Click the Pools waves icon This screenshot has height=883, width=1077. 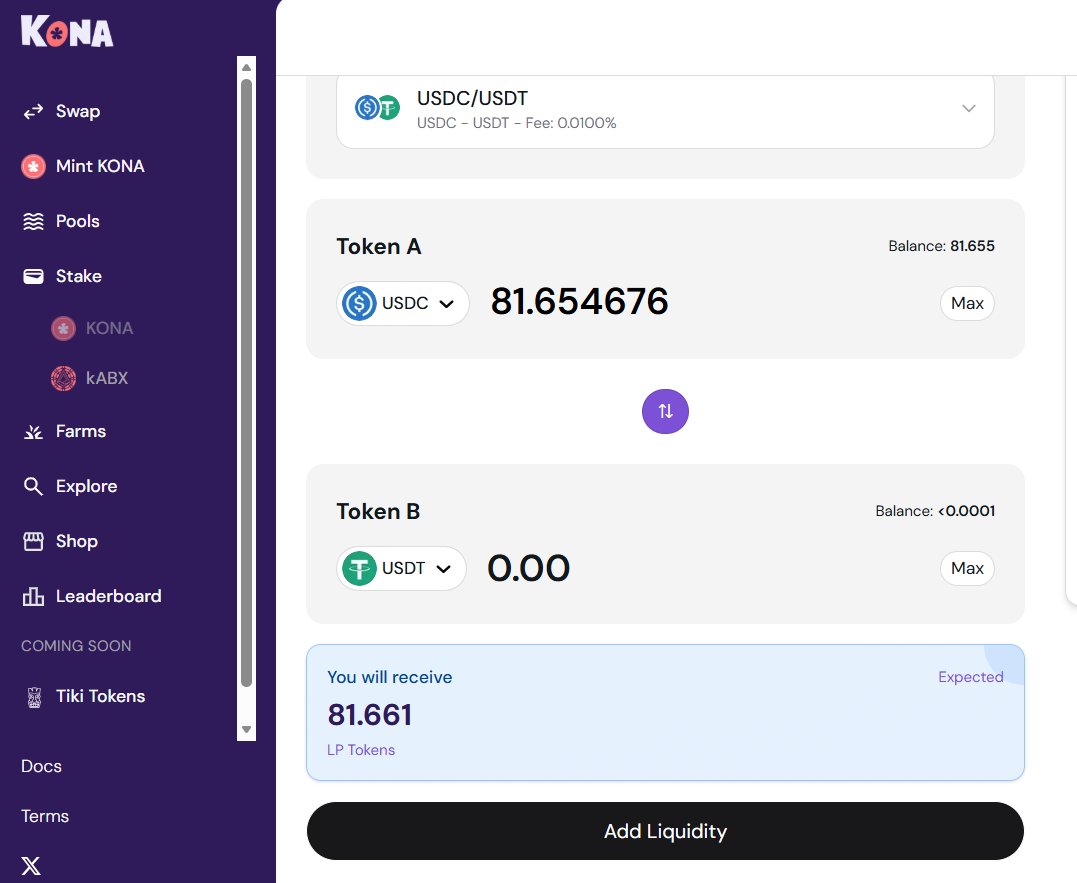tap(33, 221)
